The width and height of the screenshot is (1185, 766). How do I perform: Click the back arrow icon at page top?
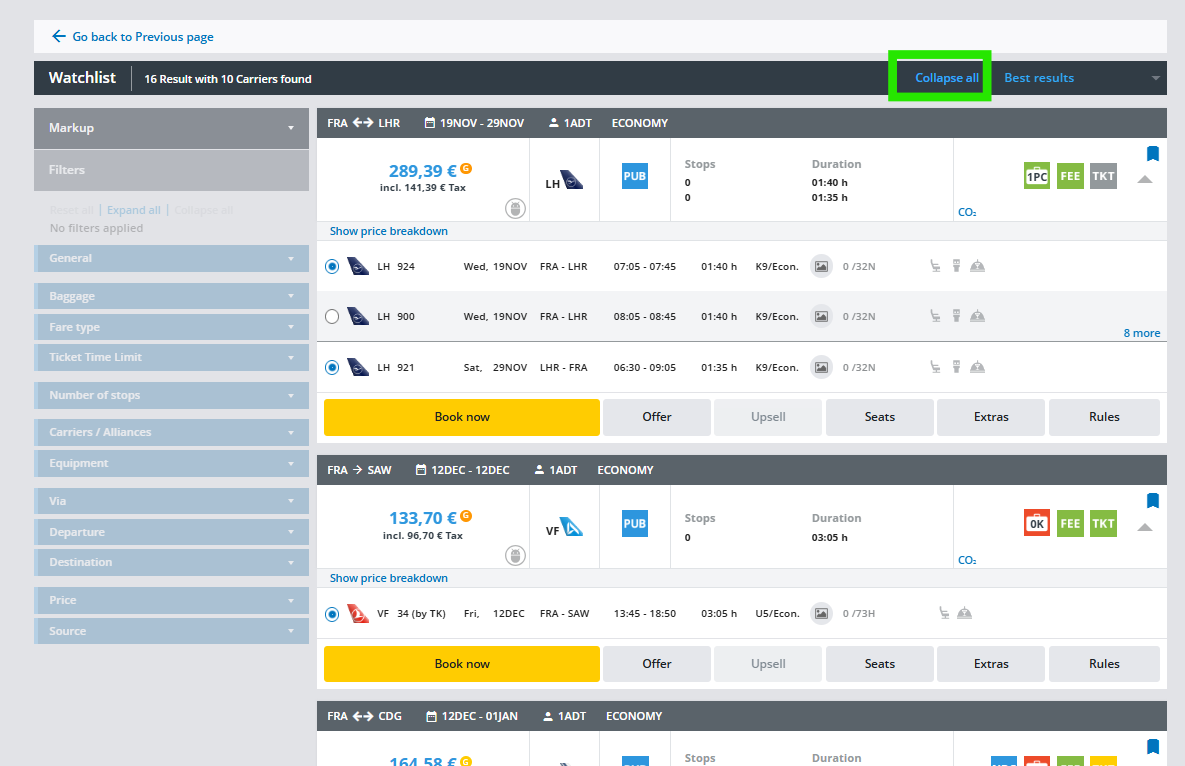coord(59,37)
